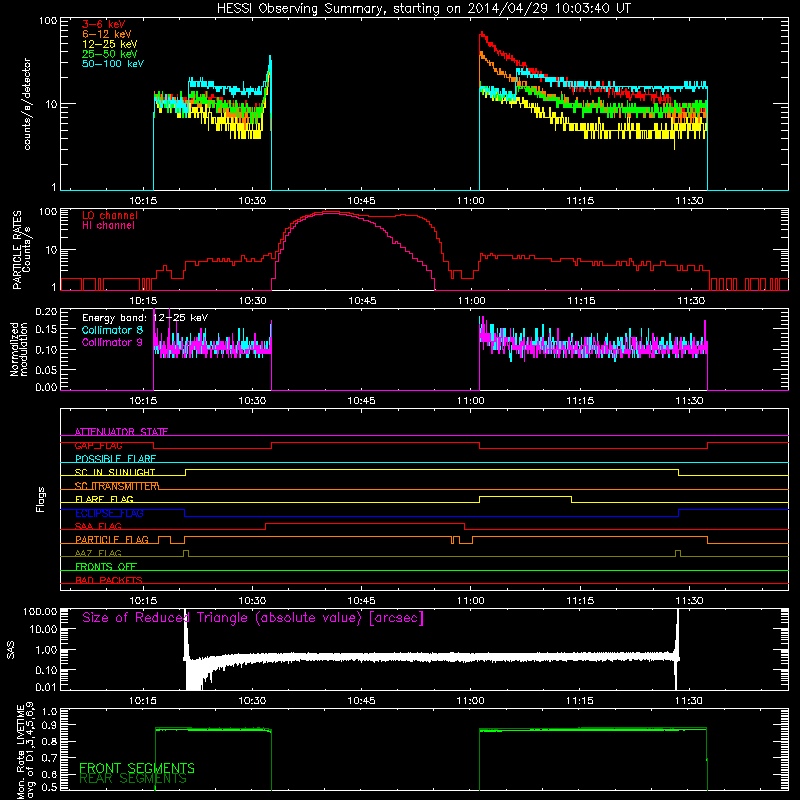Screen dimensions: 800x800
Task: Click the particle rate peak near 10:40
Action: [332, 212]
